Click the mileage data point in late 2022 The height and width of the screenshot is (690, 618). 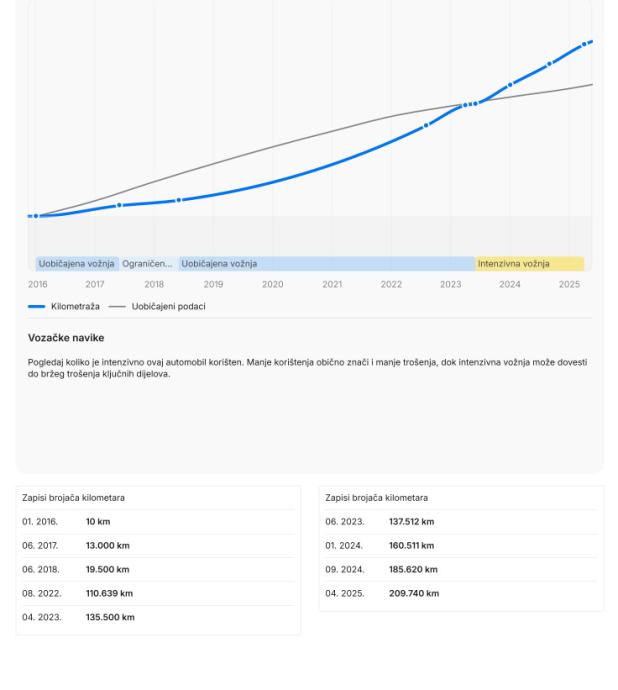tap(426, 125)
